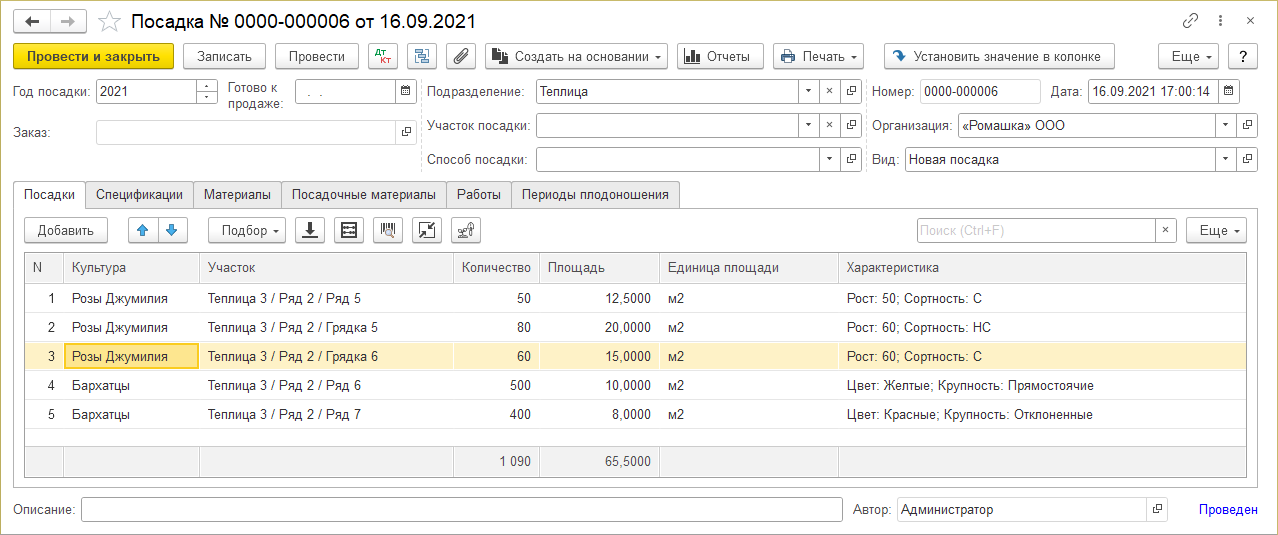Click the paperclip attached files icon
1278x535 pixels.
[460, 57]
